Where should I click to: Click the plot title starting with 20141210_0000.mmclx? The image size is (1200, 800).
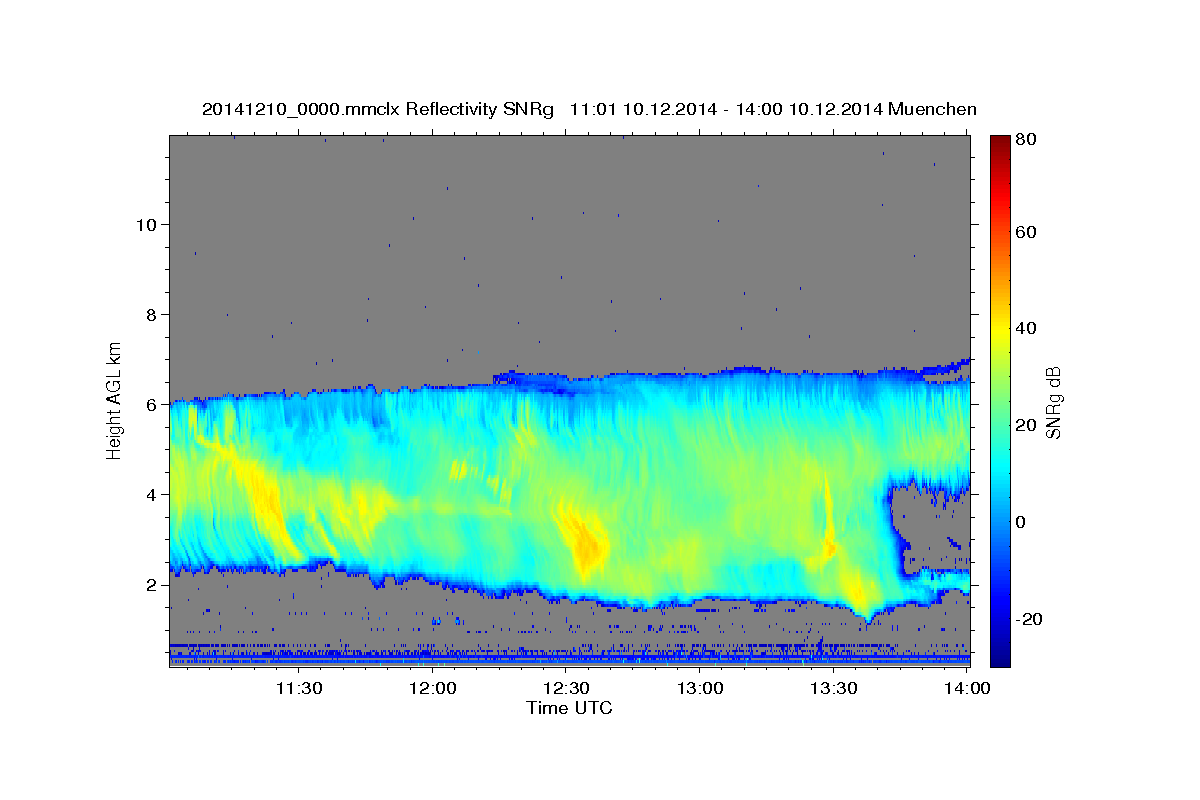pyautogui.click(x=589, y=109)
